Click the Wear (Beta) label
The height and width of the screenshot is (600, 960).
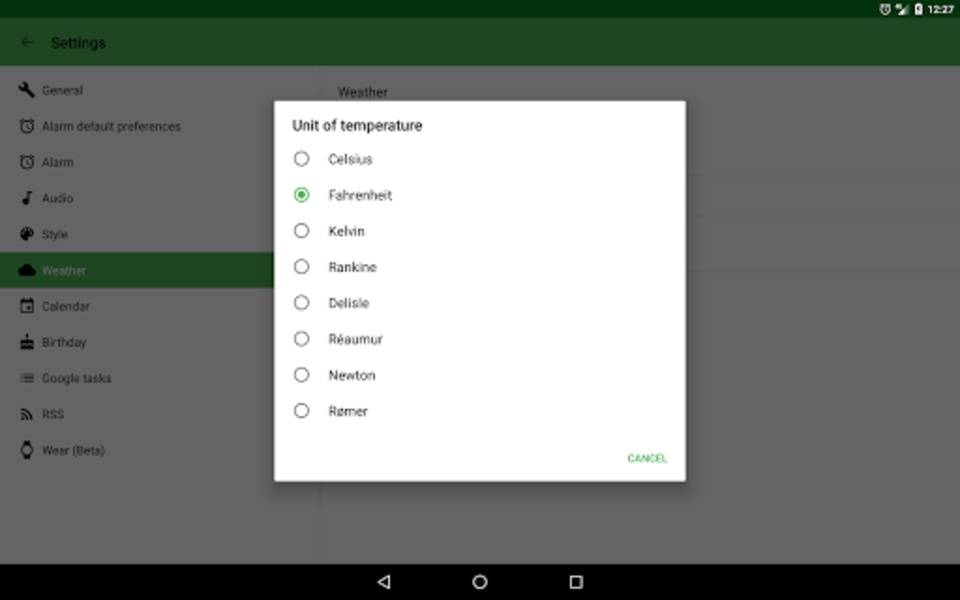coord(73,451)
